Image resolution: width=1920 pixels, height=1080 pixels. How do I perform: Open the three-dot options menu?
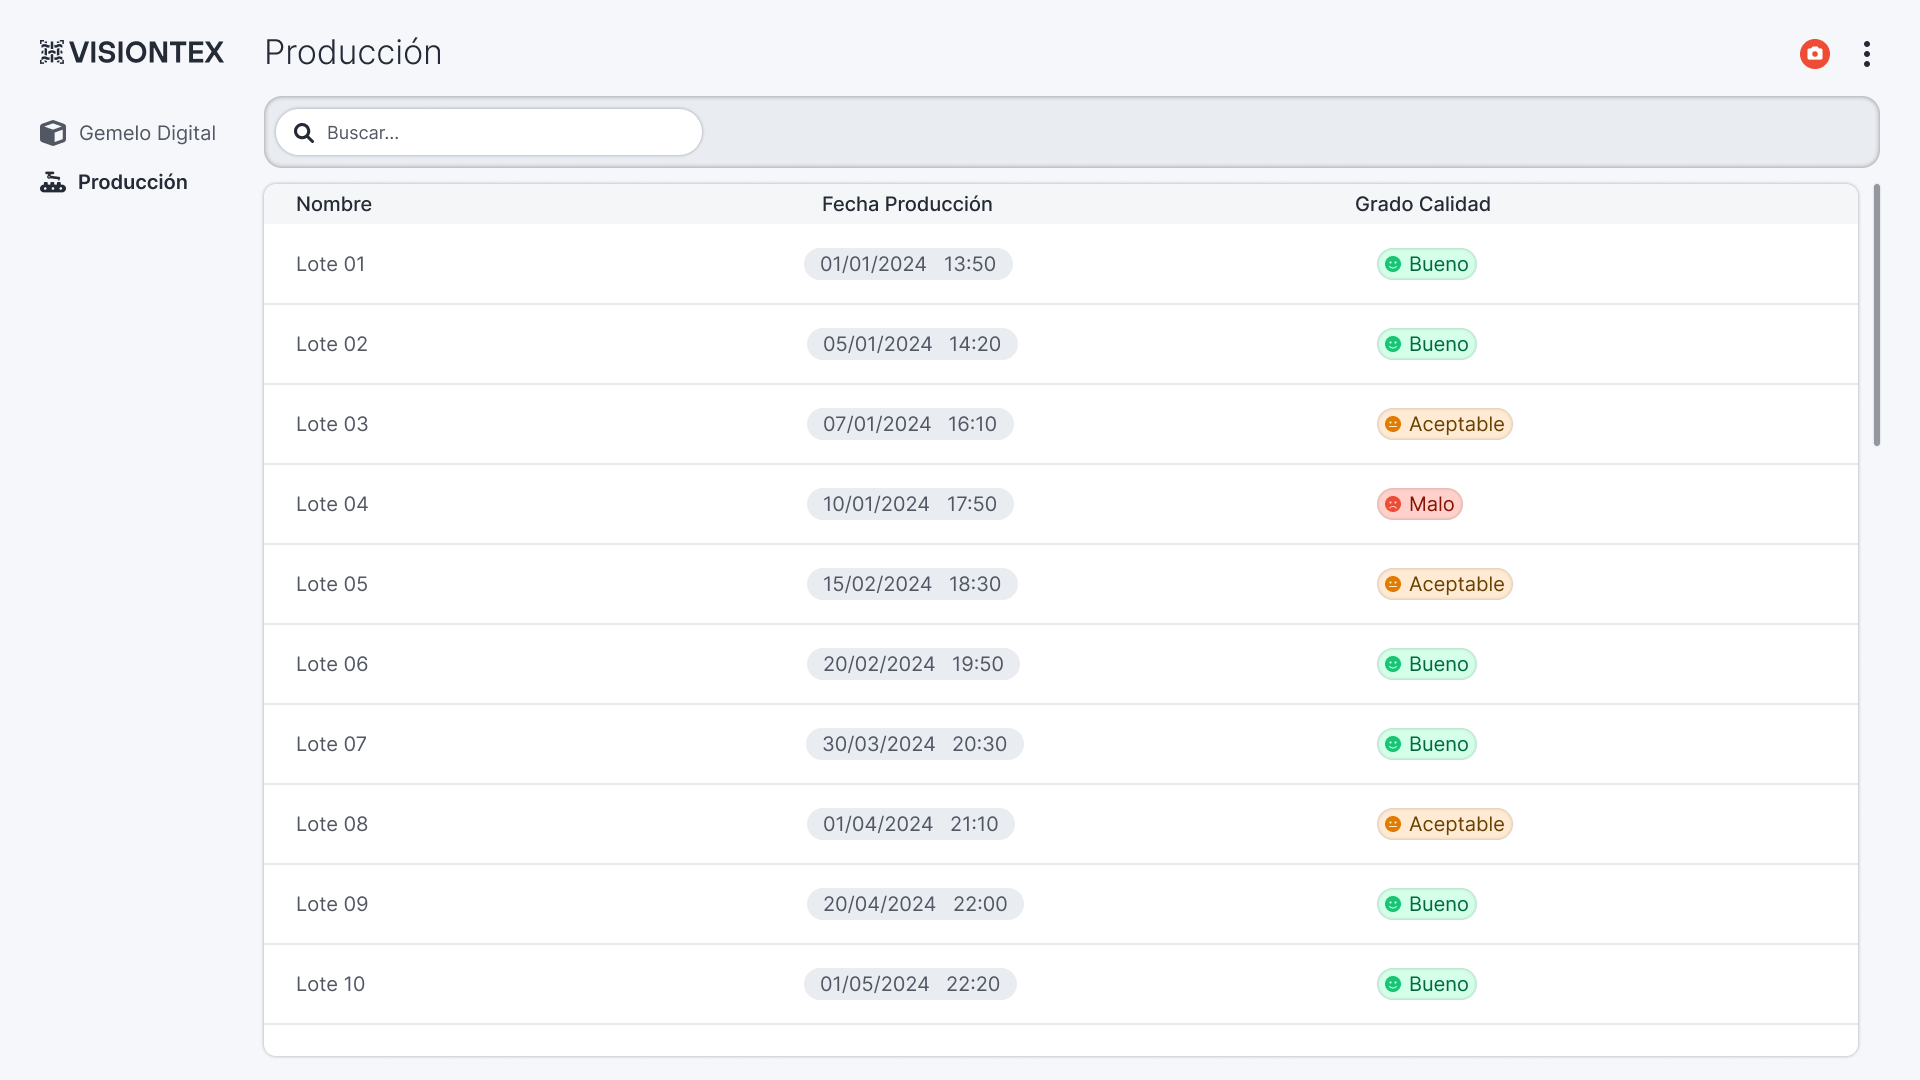point(1867,54)
